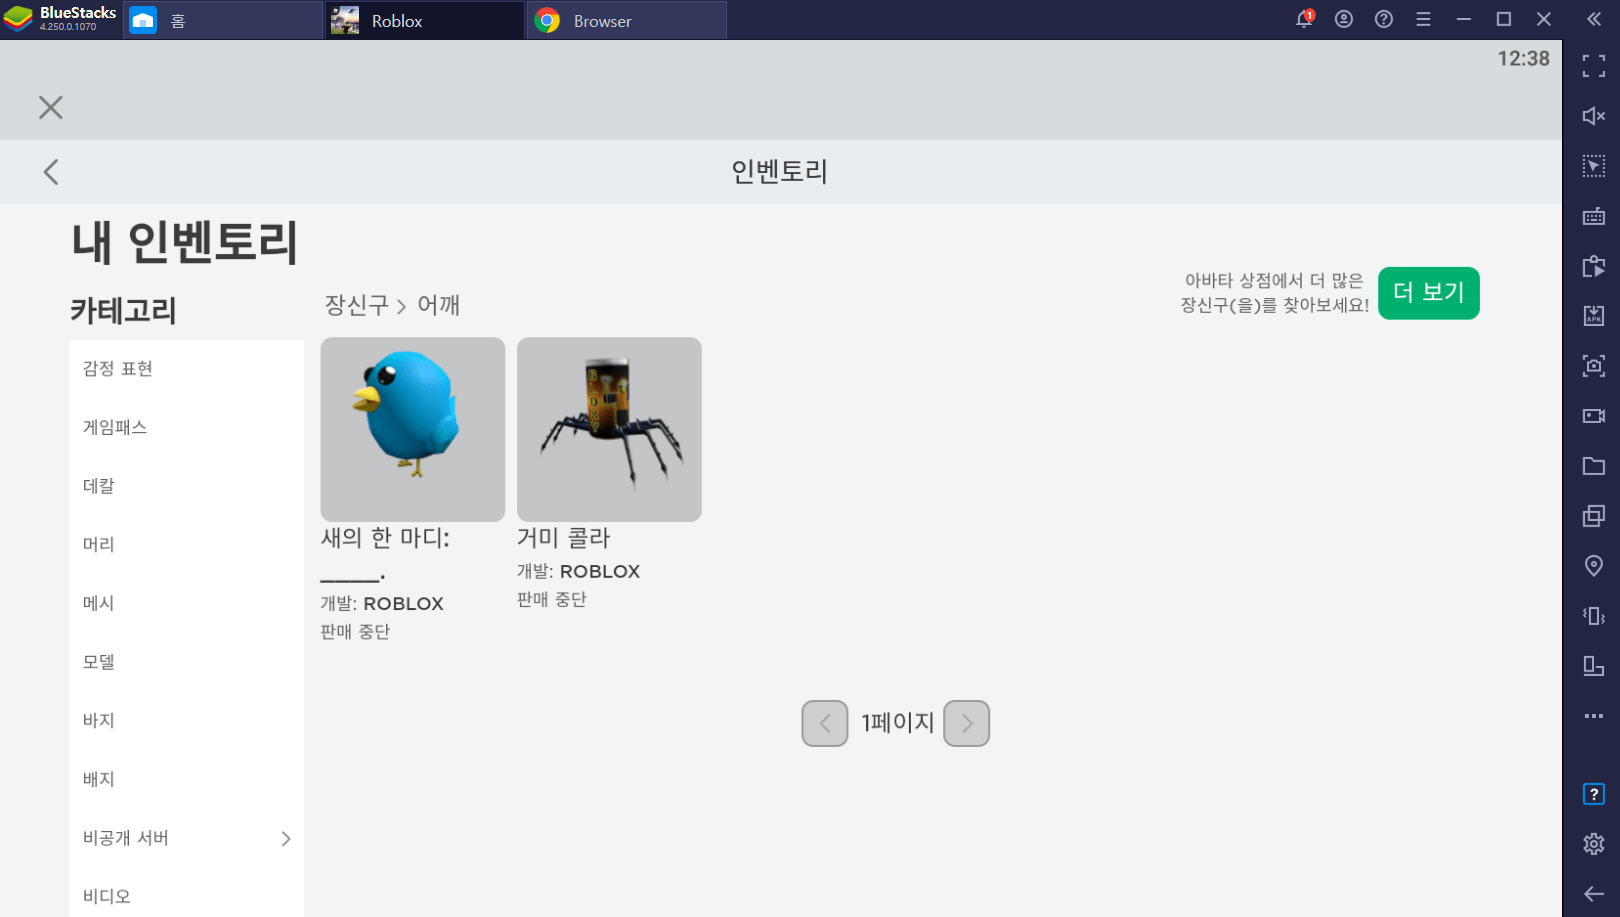Open BlueStacks hamburger menu
Viewport: 1620px width, 917px height.
pyautogui.click(x=1424, y=19)
